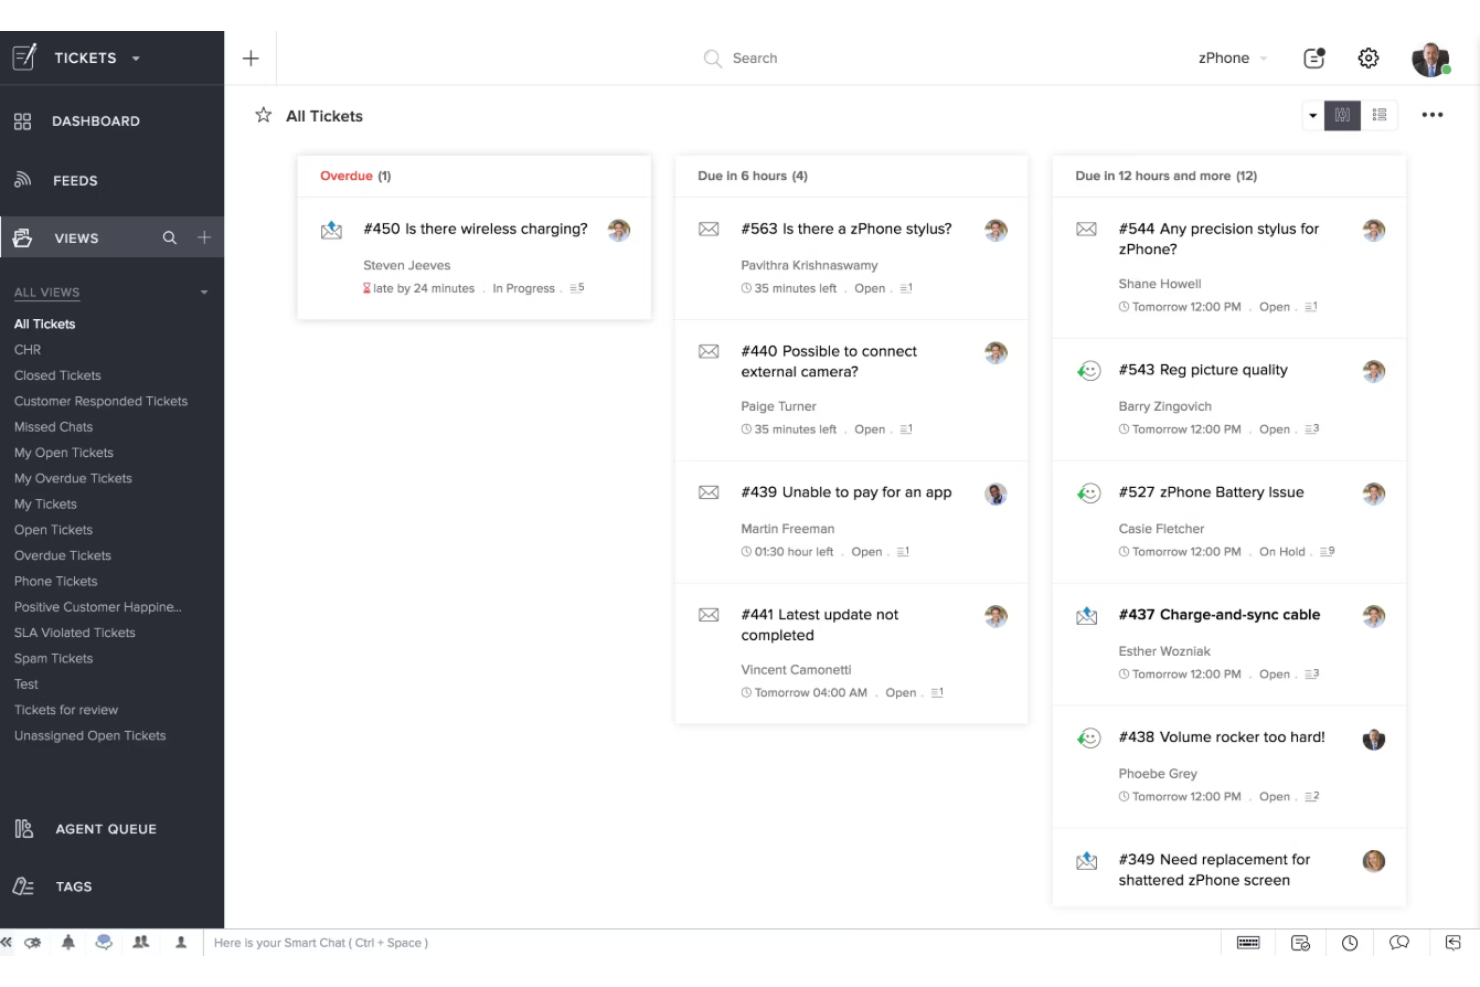This screenshot has width=1480, height=987.
Task: Open the zPhone department selector
Action: coord(1230,57)
